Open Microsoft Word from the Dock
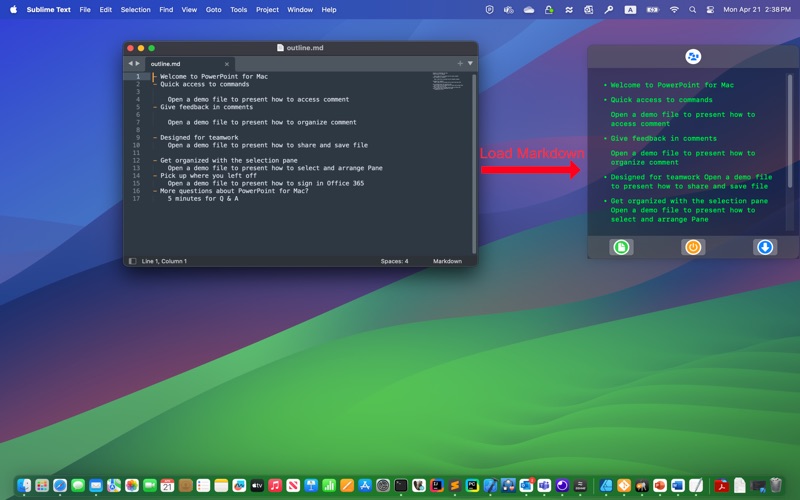This screenshot has width=800, height=500. (x=678, y=485)
